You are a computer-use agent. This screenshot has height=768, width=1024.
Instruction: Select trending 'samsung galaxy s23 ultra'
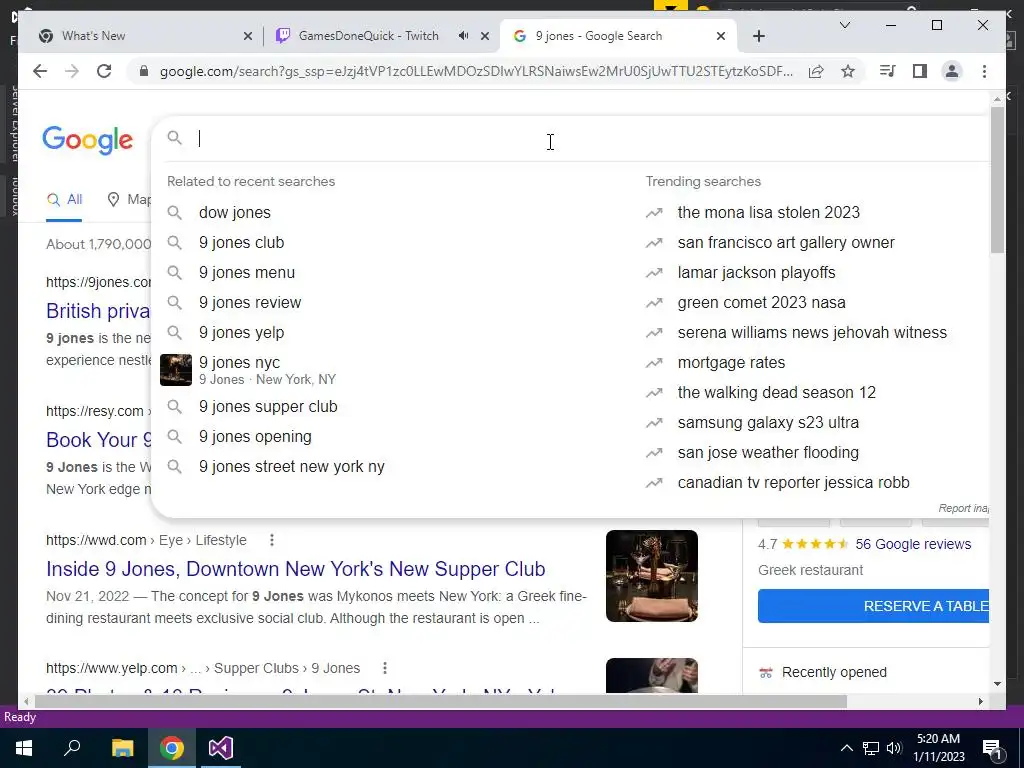(x=768, y=423)
